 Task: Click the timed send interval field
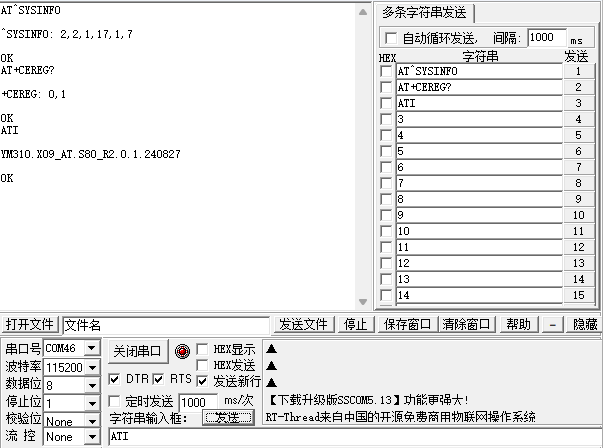pos(198,402)
